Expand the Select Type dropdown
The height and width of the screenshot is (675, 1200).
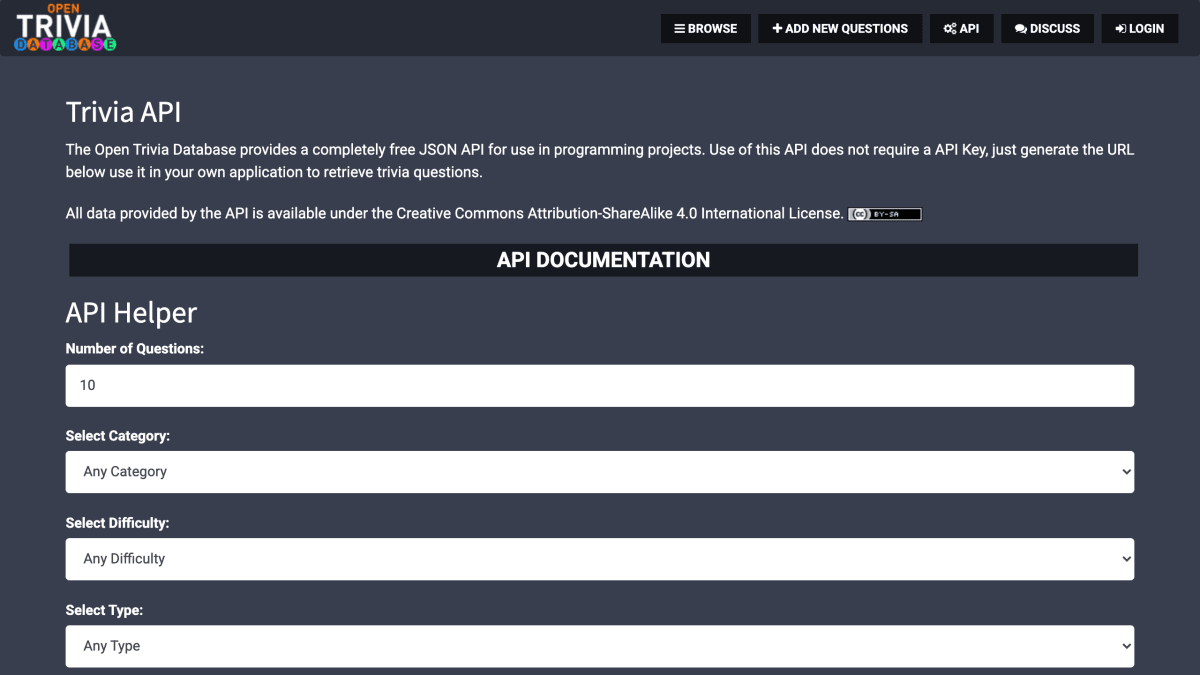coord(600,646)
